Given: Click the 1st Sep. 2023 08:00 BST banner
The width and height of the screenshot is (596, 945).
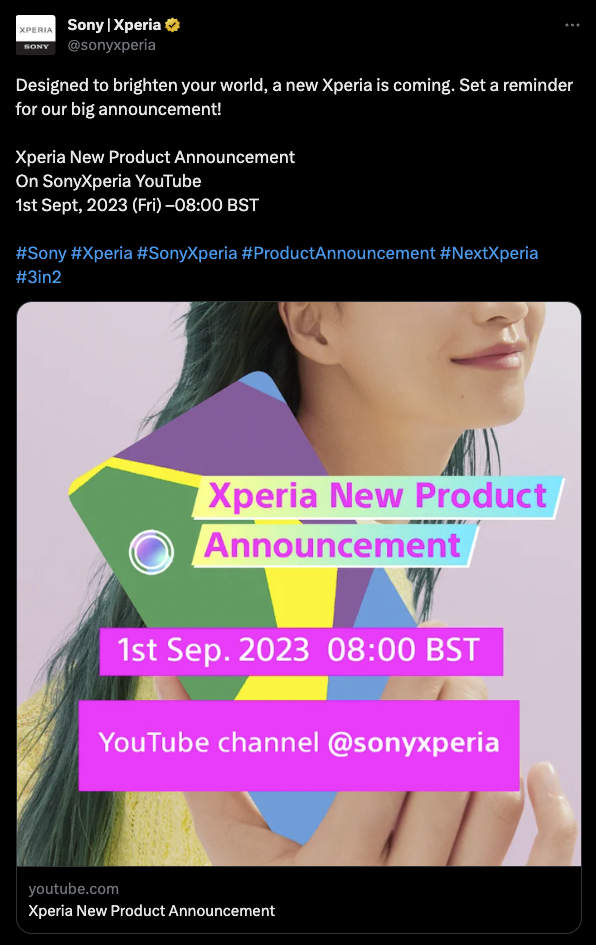Looking at the screenshot, I should tap(301, 651).
